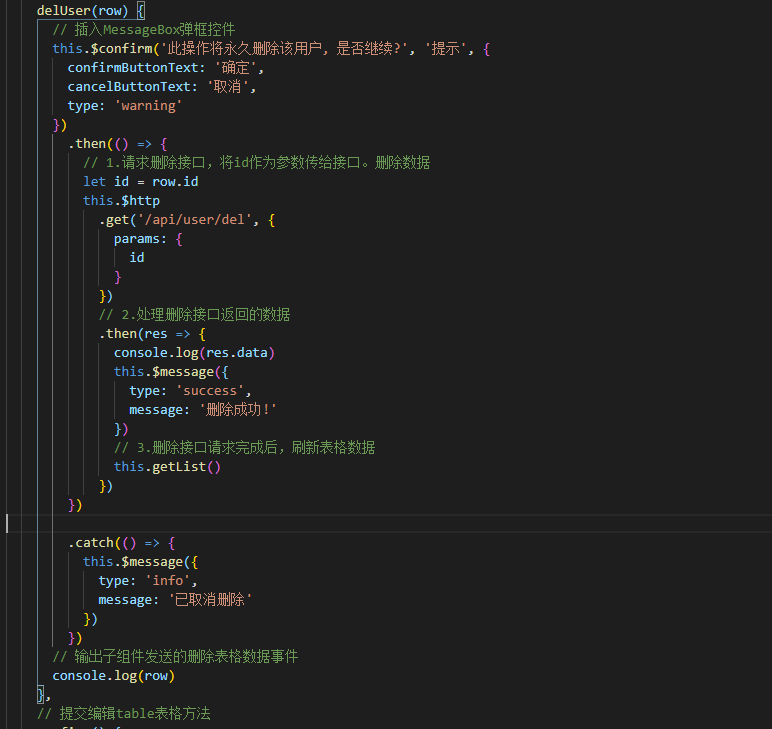Click the console.log(row) statement
Viewport: 772px width, 729px height.
[x=114, y=676]
